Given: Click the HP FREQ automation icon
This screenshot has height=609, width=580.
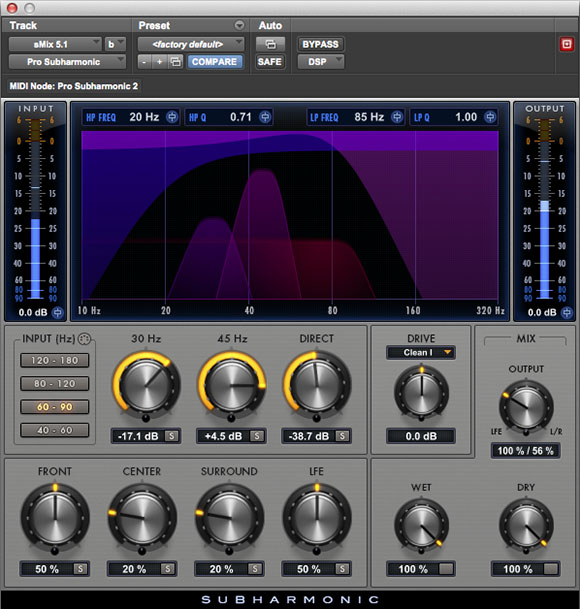Looking at the screenshot, I should tap(172, 117).
